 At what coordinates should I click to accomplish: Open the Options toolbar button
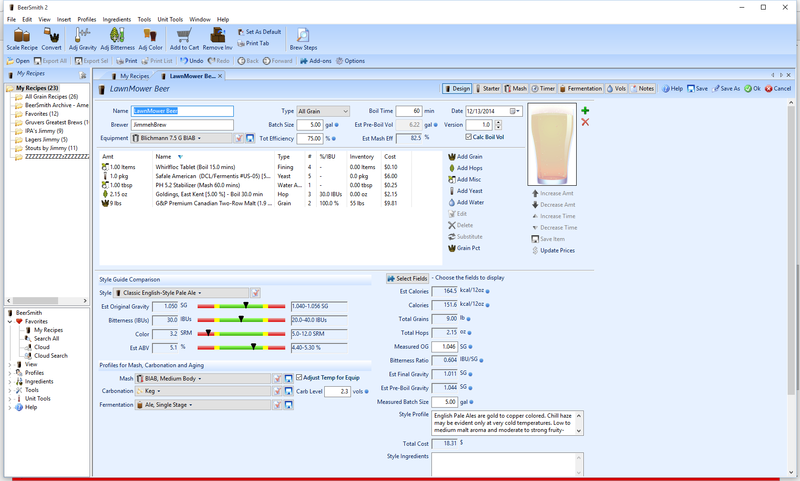click(351, 61)
